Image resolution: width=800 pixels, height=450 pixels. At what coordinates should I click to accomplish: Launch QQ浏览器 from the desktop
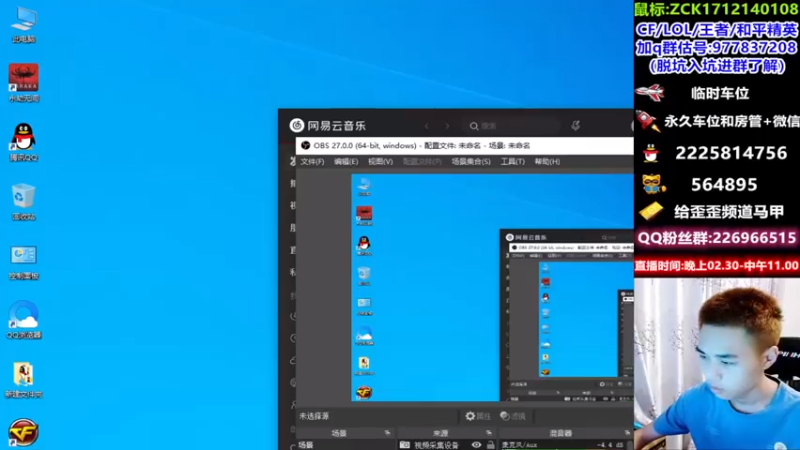(x=23, y=320)
